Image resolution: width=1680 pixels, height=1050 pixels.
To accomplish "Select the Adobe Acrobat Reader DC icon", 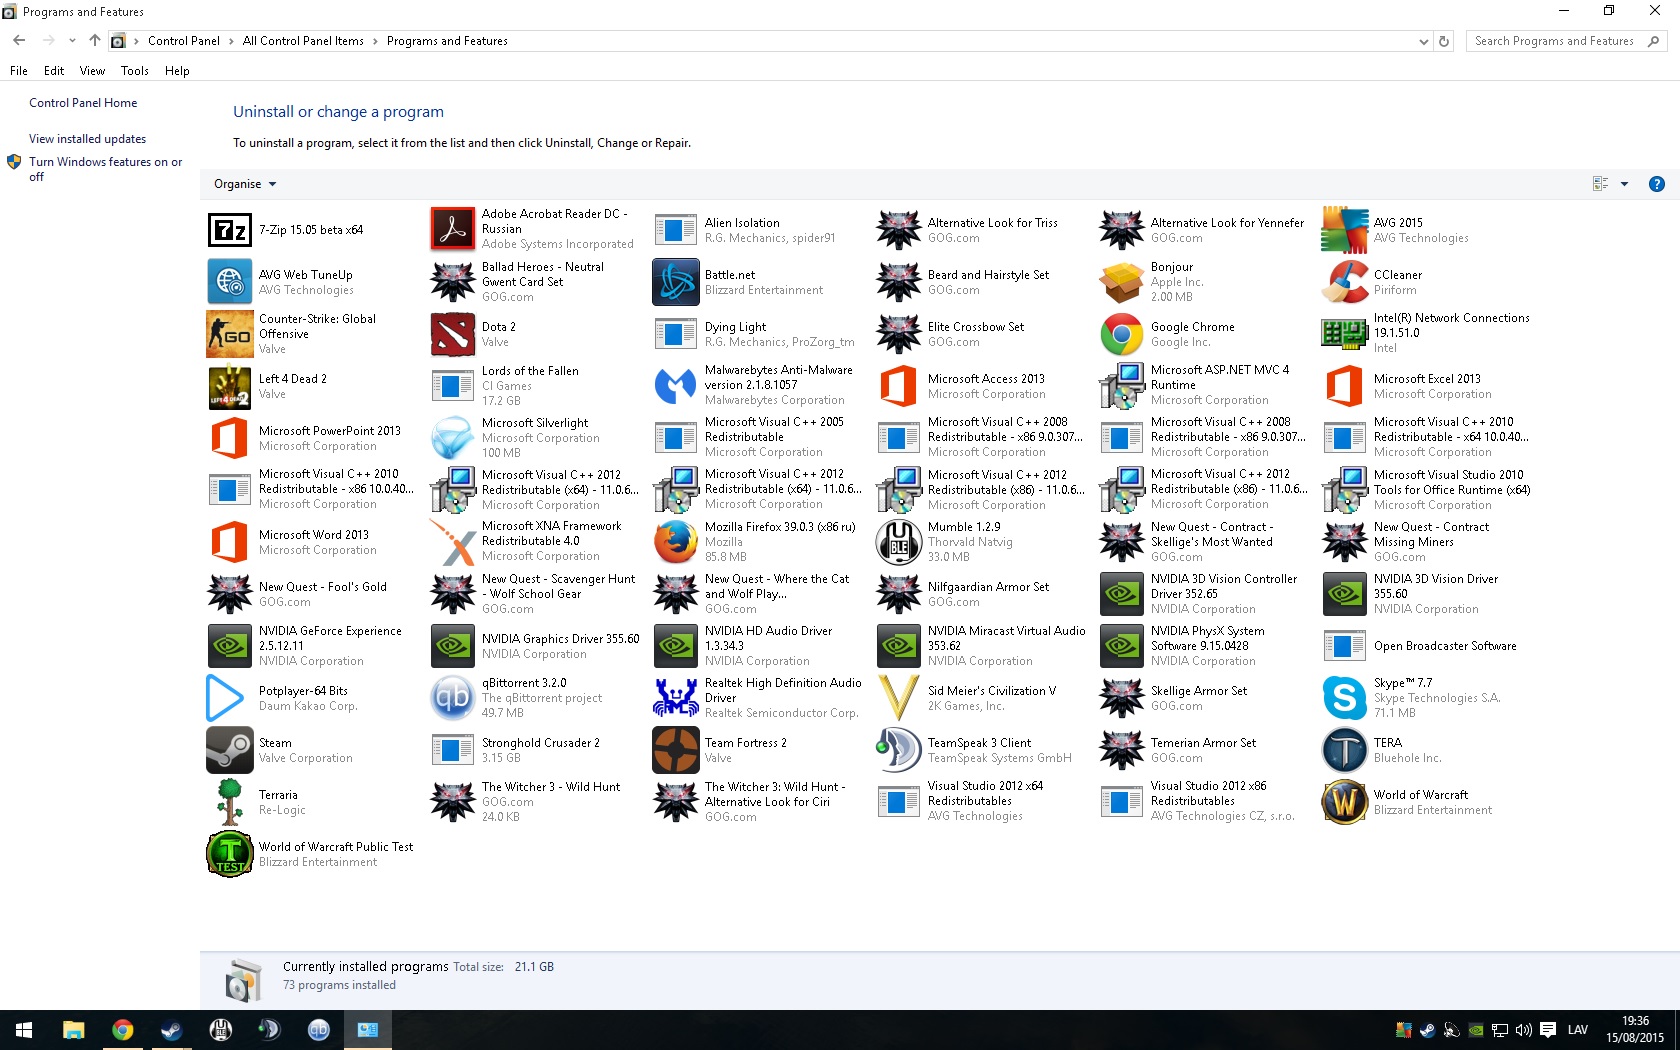I will point(452,229).
